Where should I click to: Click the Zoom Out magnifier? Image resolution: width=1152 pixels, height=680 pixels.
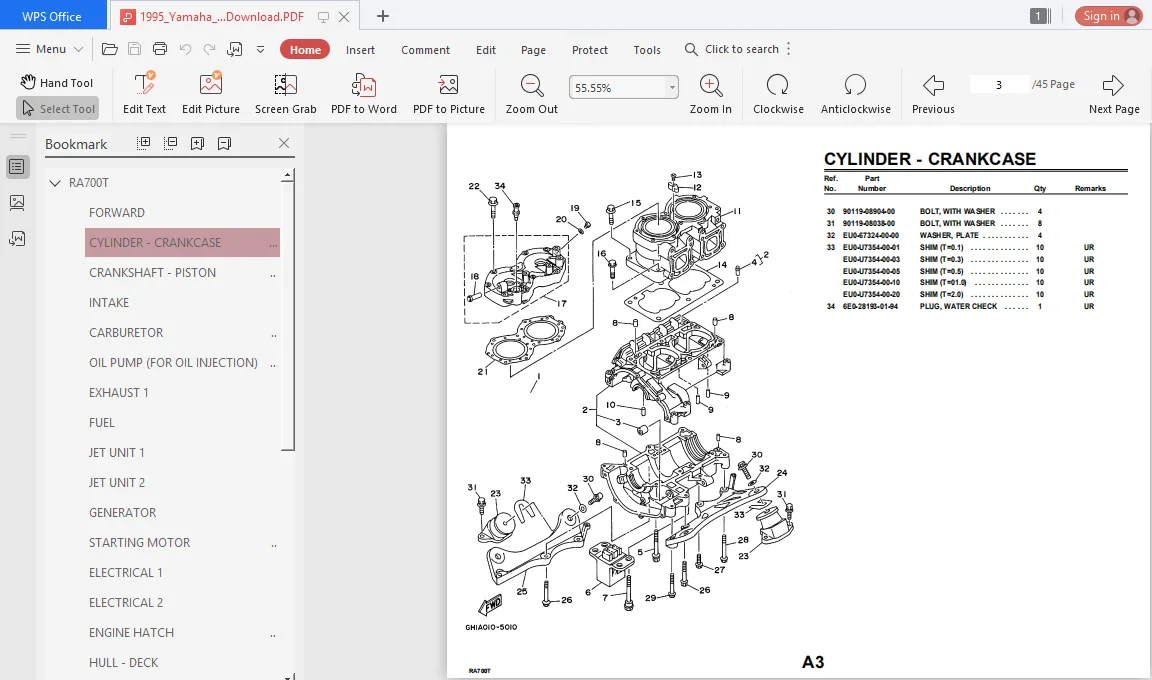pos(532,93)
